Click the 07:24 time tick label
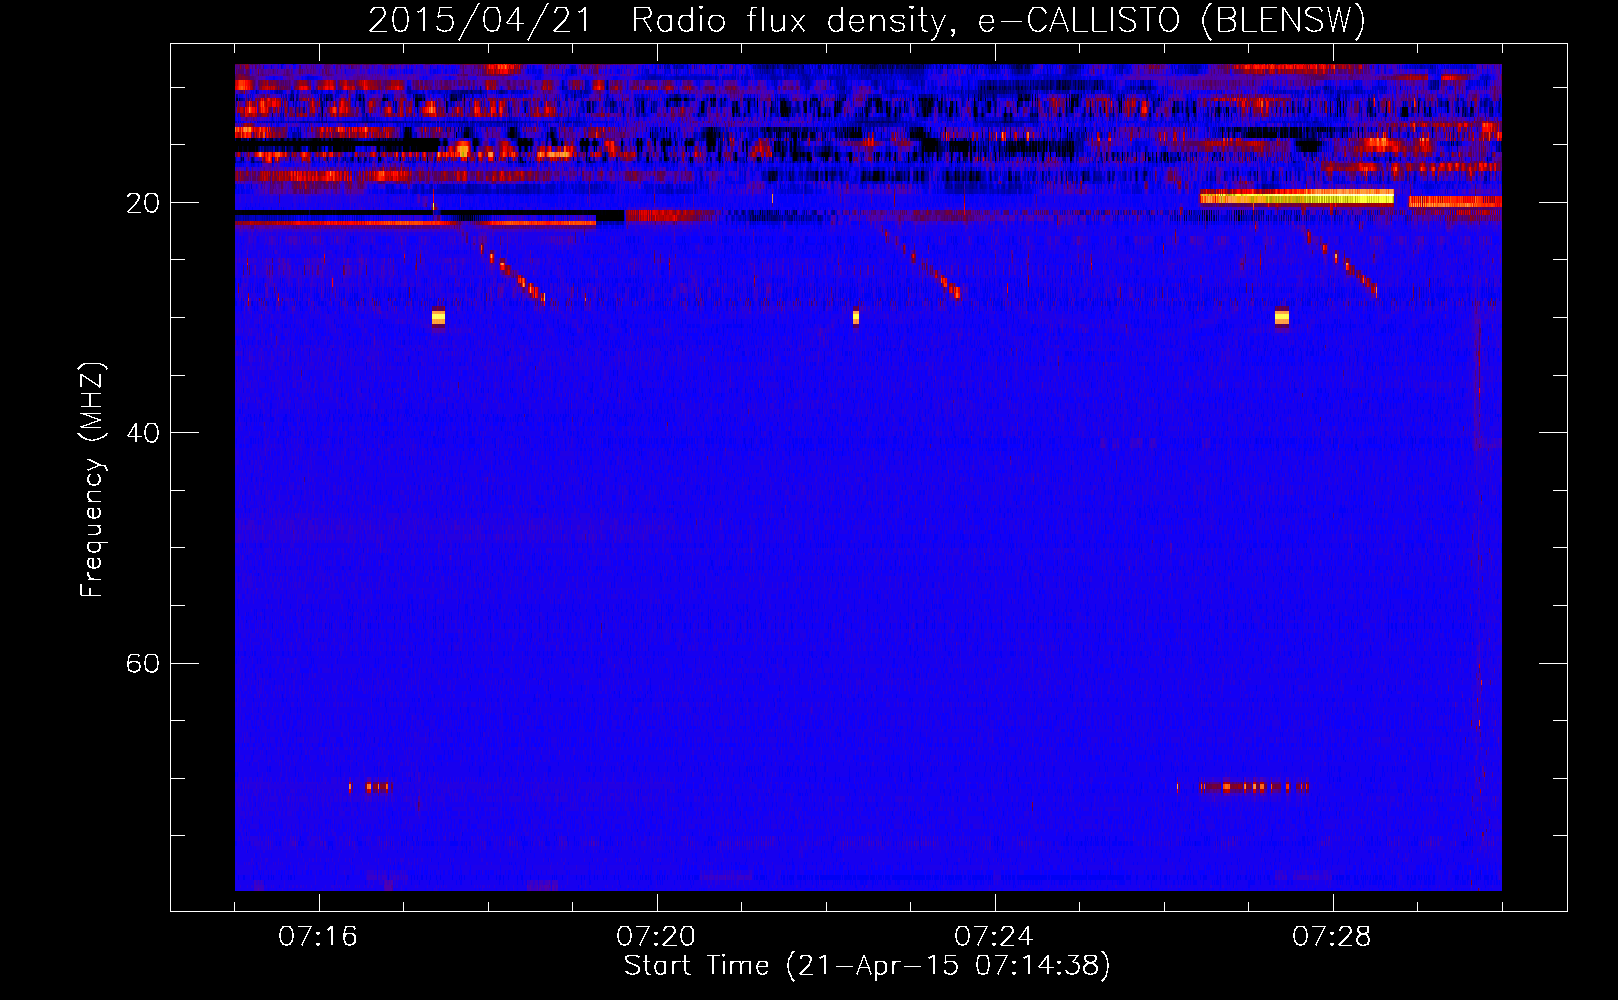The width and height of the screenshot is (1618, 1000). 994,937
